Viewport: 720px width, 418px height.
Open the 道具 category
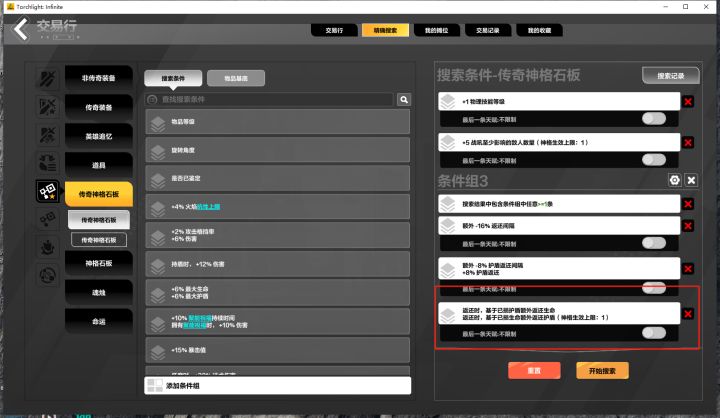click(x=99, y=165)
